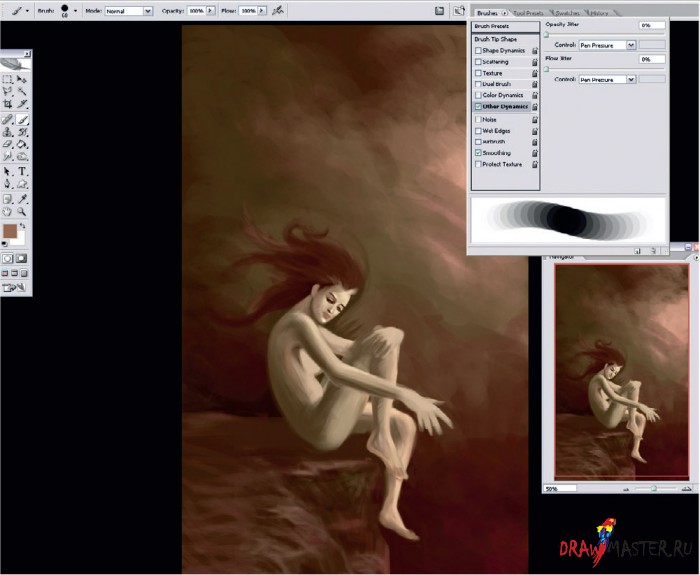Open the Brush preset picker arrow
Image resolution: width=700 pixels, height=575 pixels.
pyautogui.click(x=75, y=10)
